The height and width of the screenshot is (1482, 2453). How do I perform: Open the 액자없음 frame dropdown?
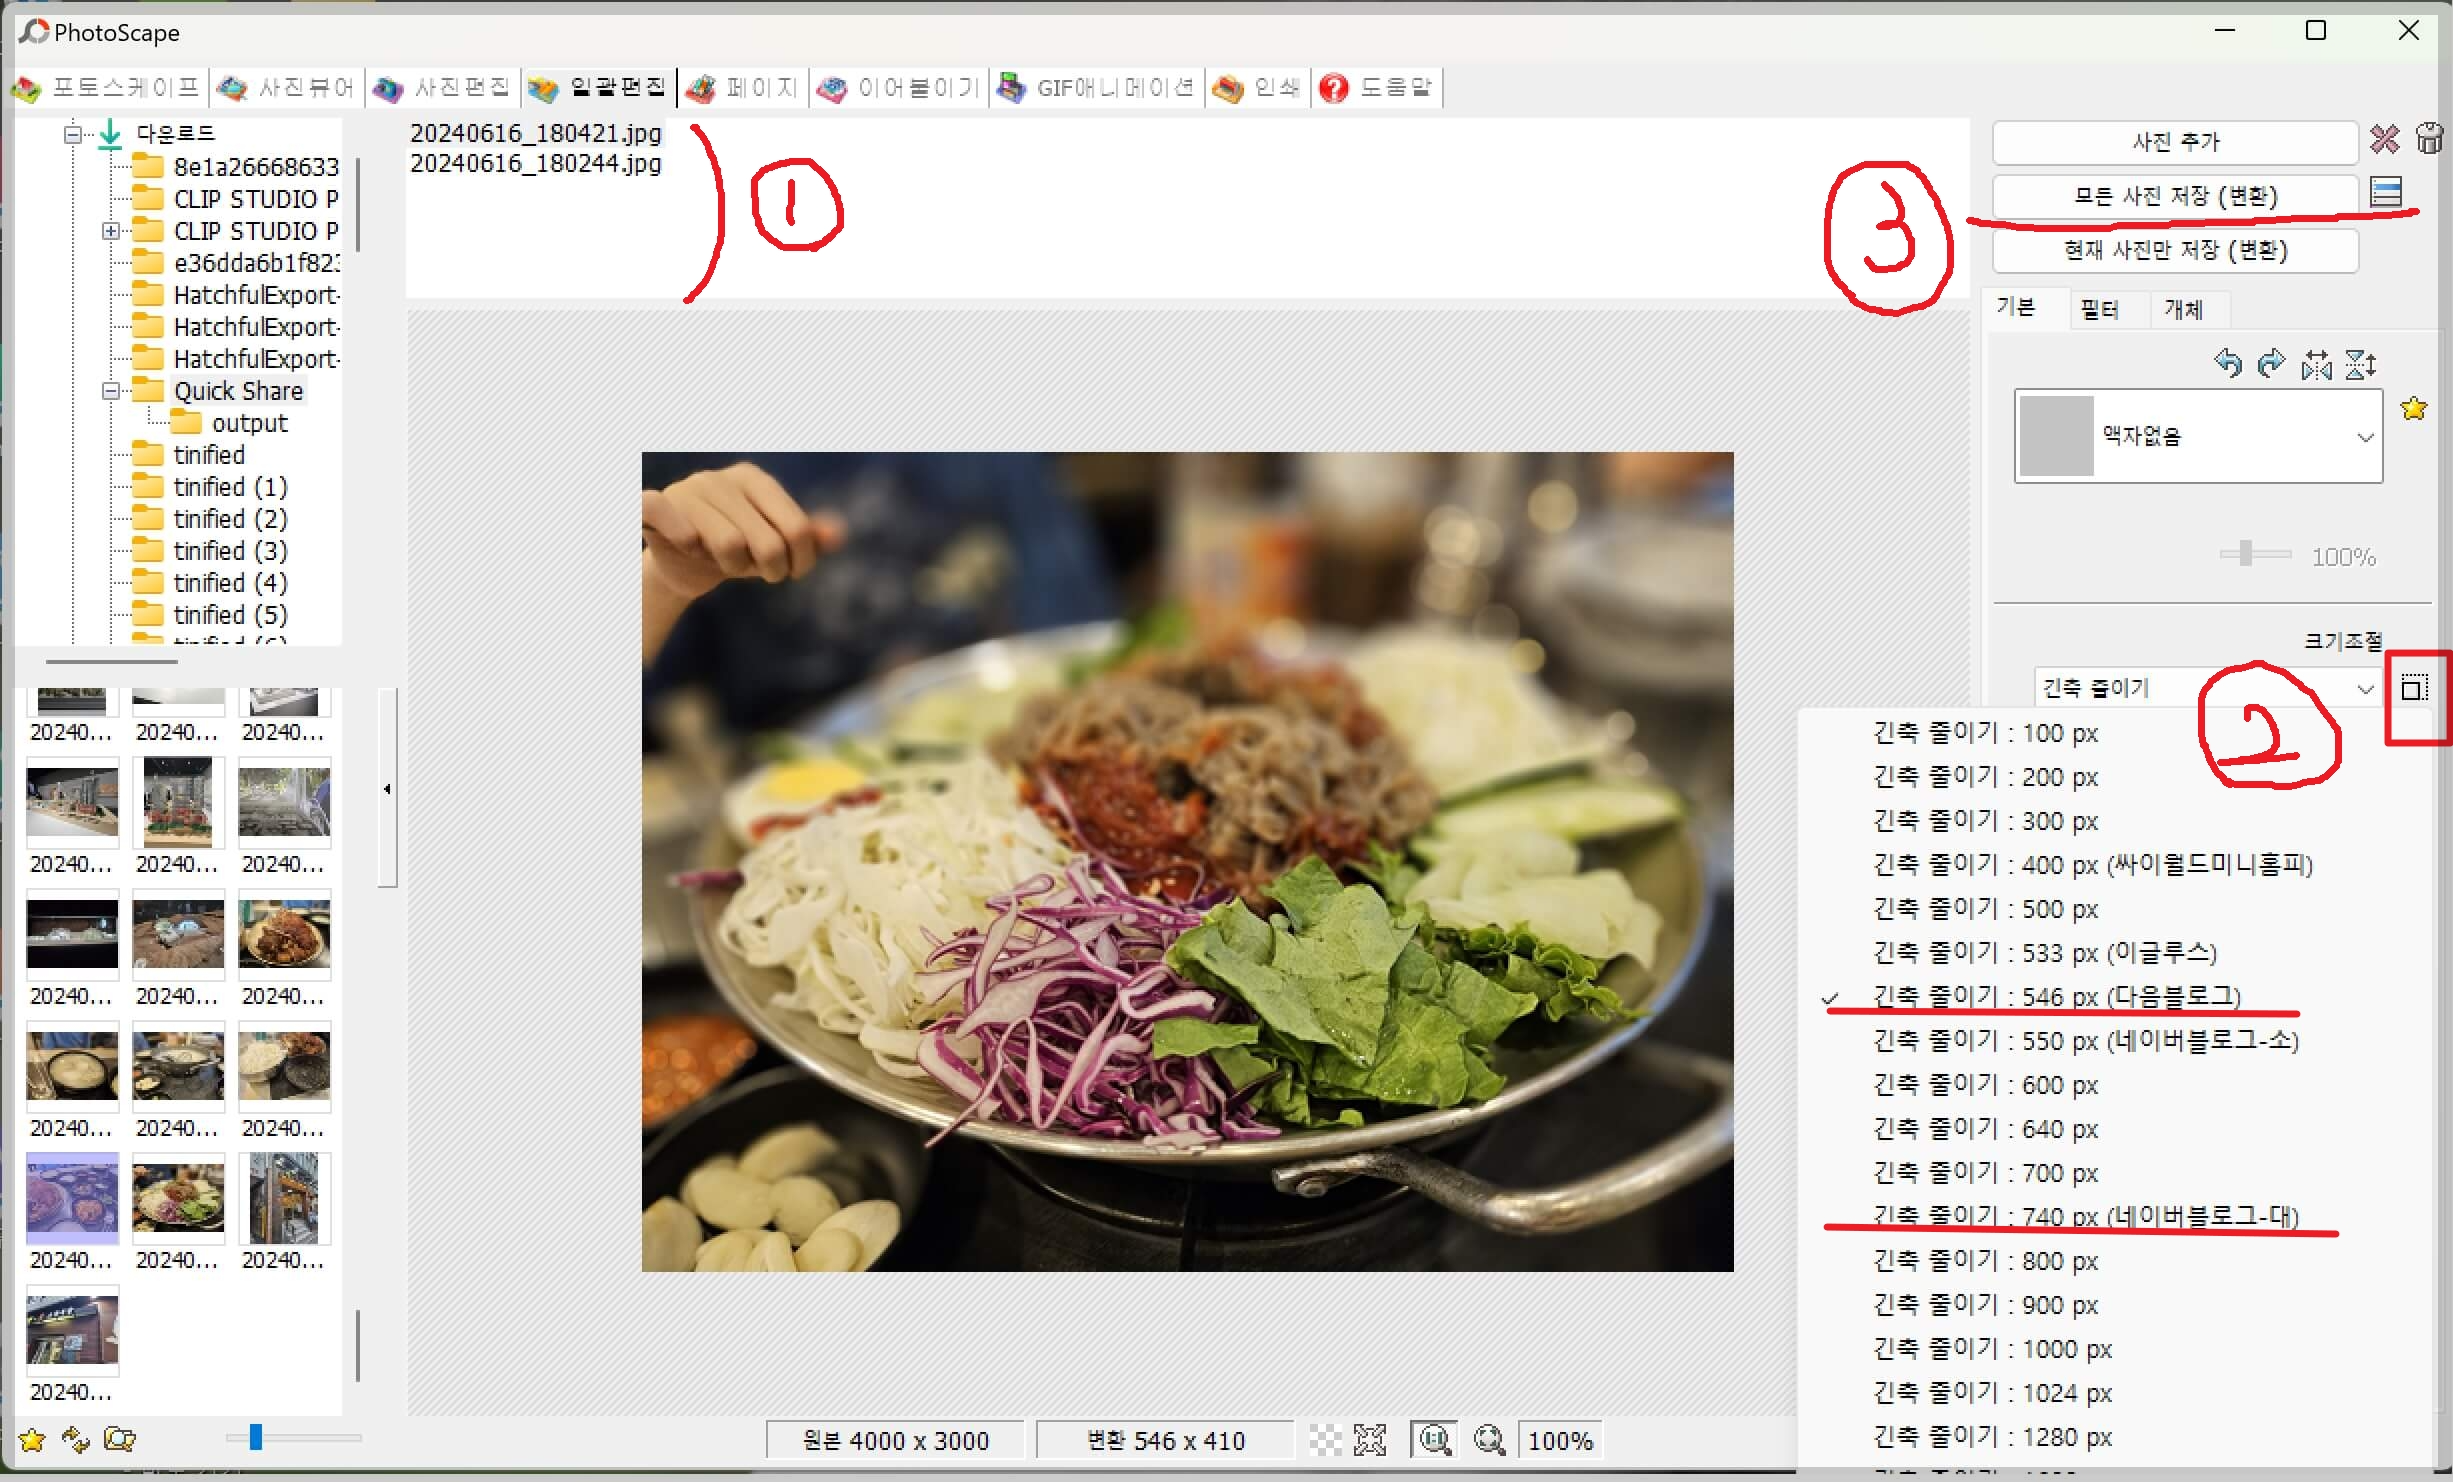coord(2364,437)
